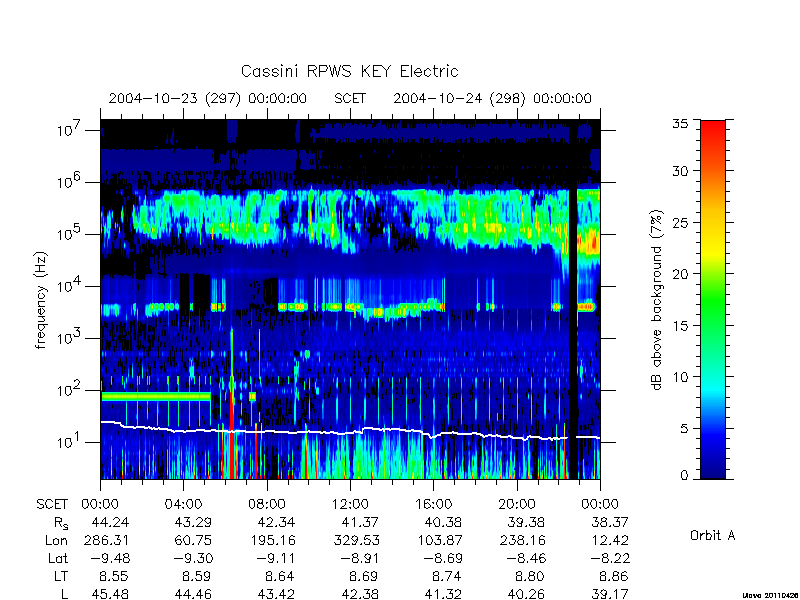The height and width of the screenshot is (600, 800).
Task: Click the L value '39.17'
Action: (610, 594)
